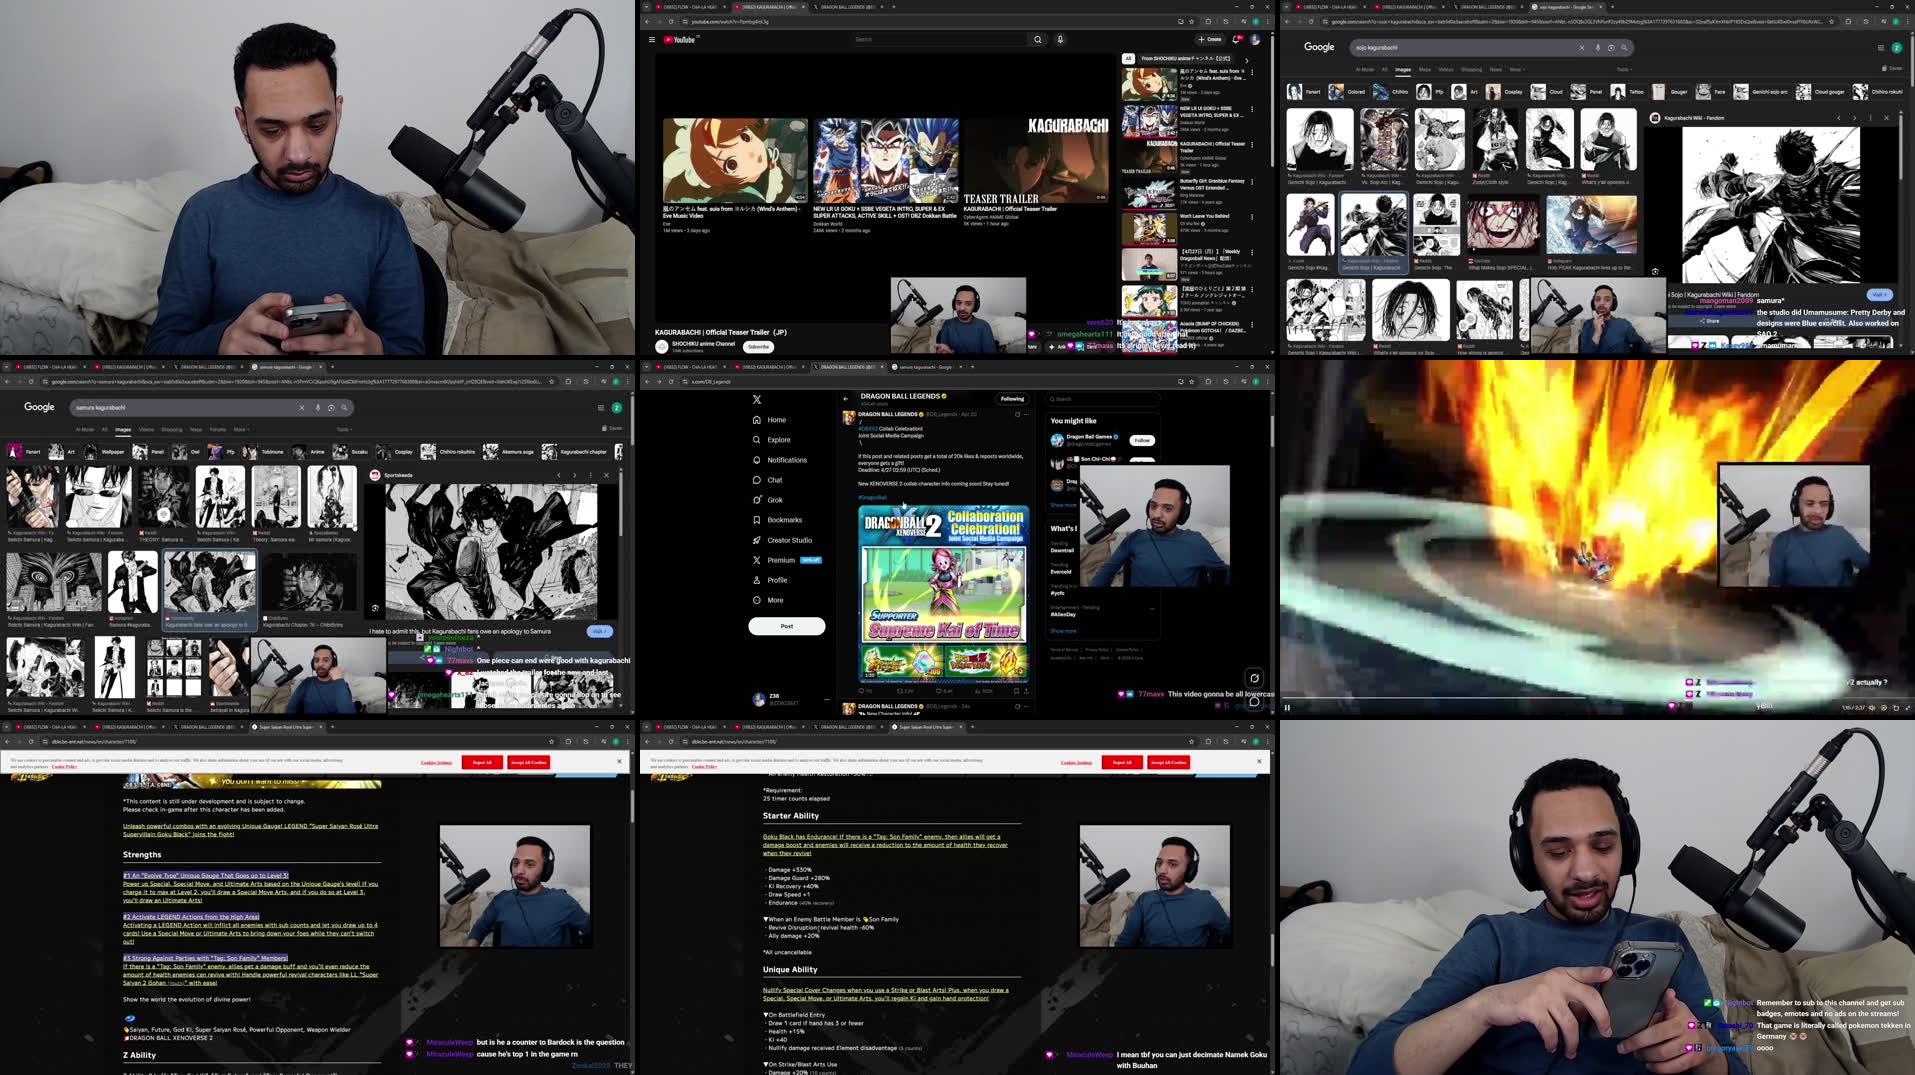The width and height of the screenshot is (1915, 1075).
Task: Open the YouTube hamburger guide menu
Action: (x=652, y=39)
